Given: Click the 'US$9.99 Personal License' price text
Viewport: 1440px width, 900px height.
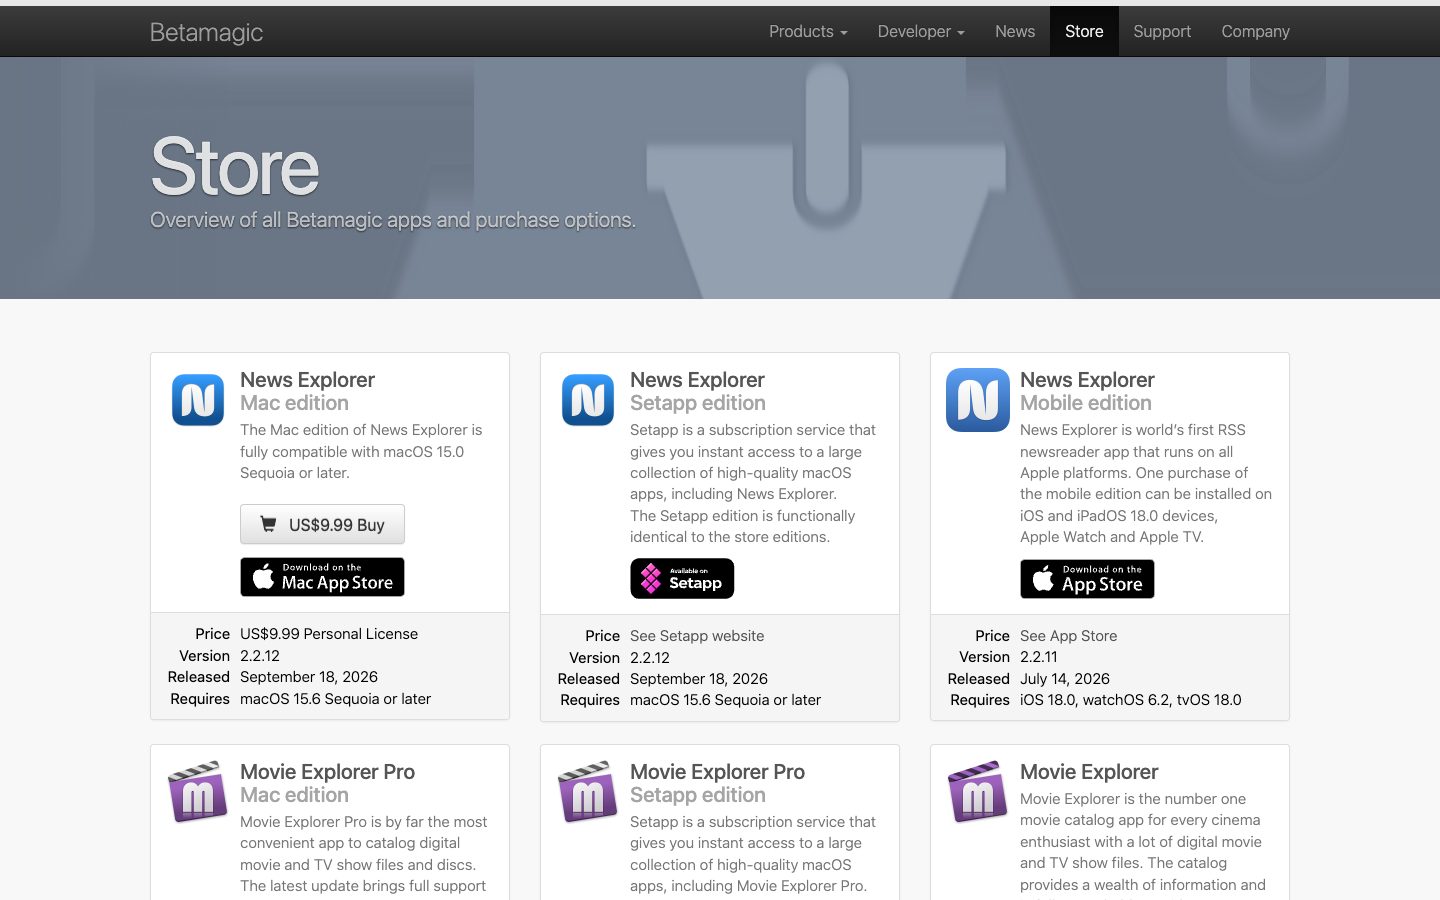Looking at the screenshot, I should point(329,634).
